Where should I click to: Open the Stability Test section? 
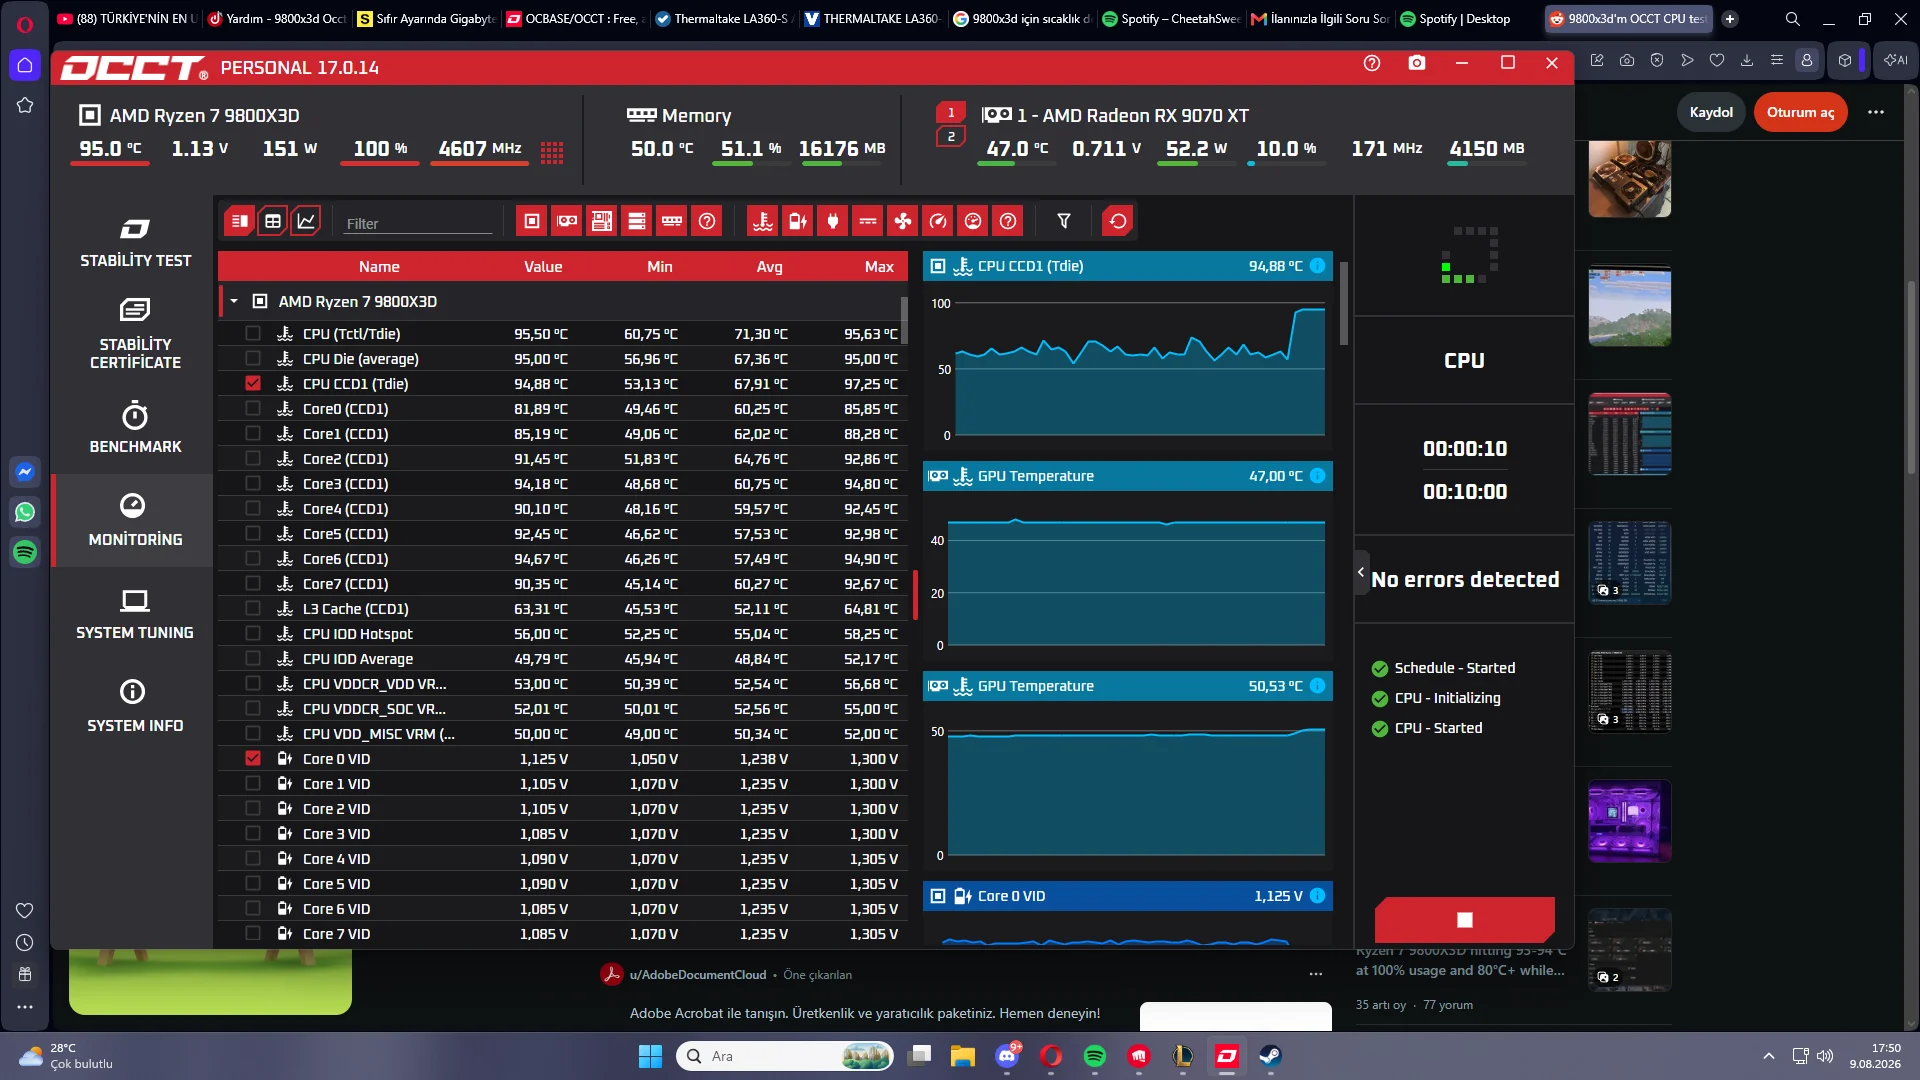pos(135,243)
